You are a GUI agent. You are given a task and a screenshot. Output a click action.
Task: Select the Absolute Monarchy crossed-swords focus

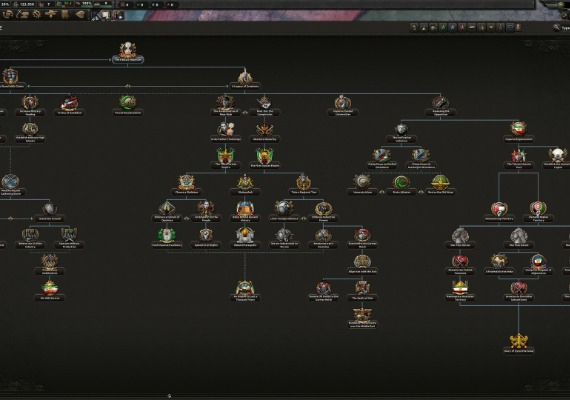(x=265, y=132)
